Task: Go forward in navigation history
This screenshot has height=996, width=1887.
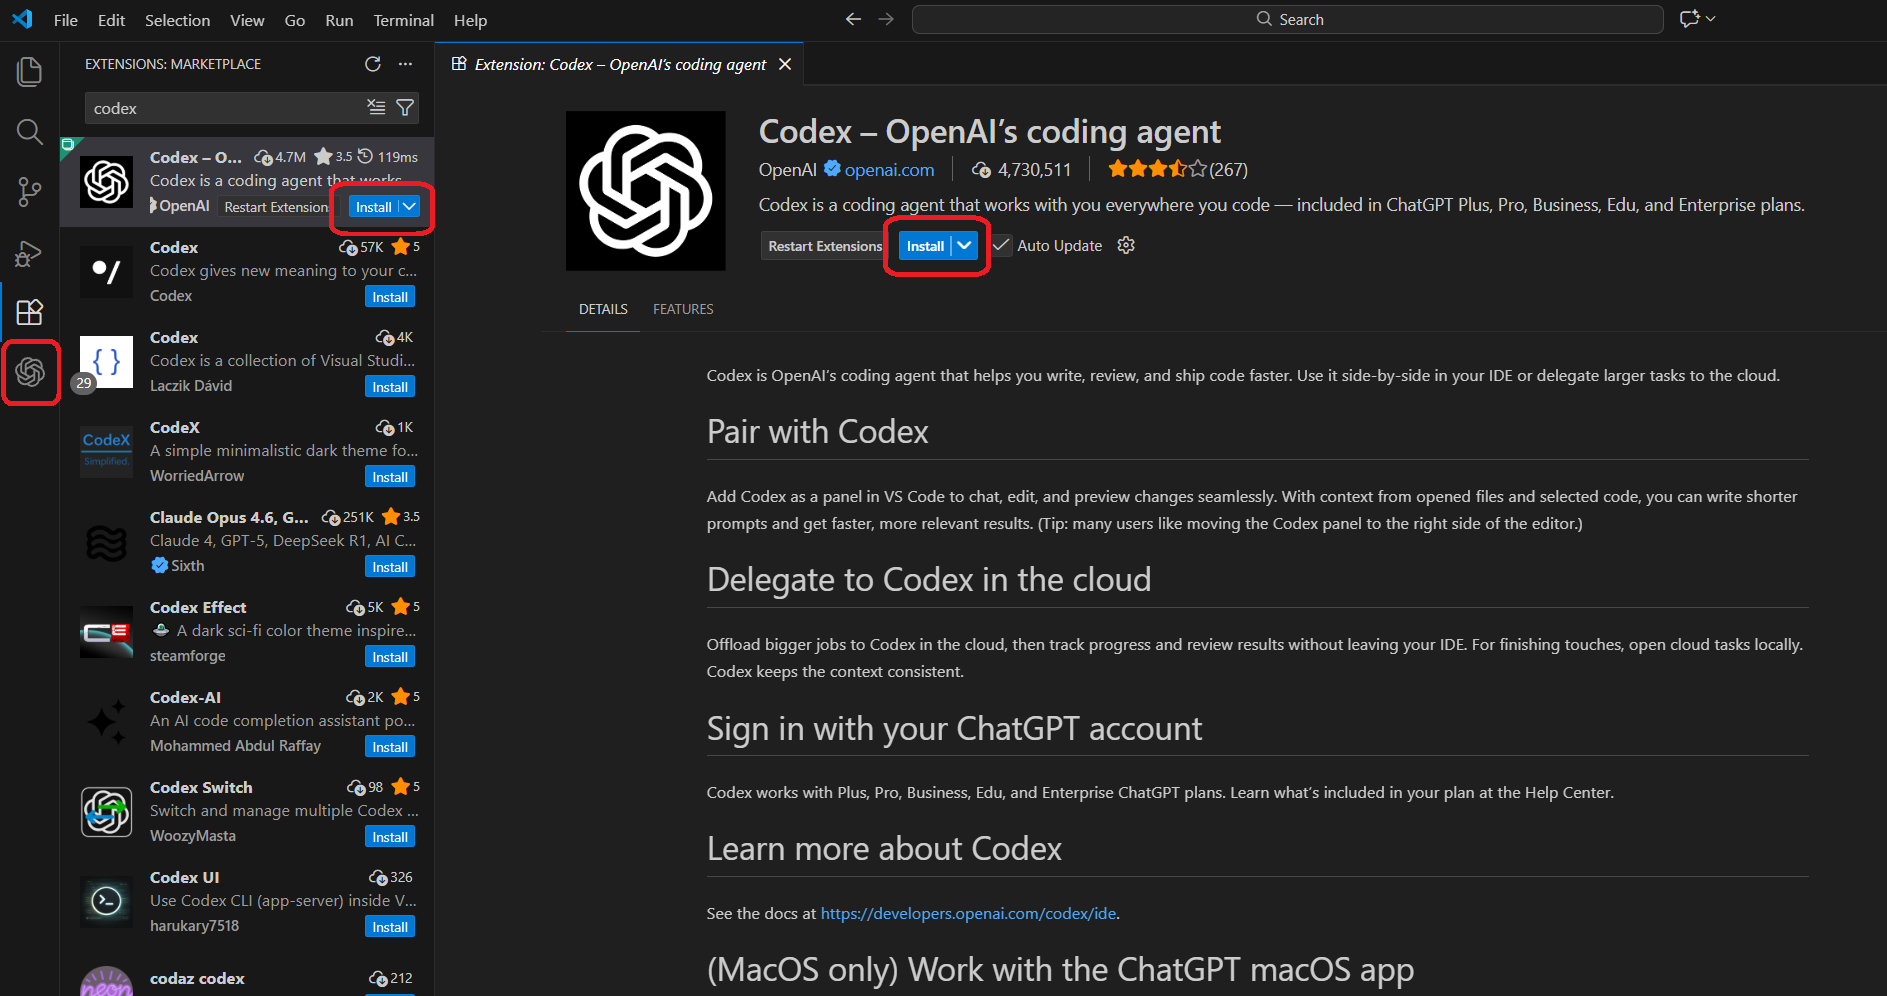Action: coord(886,19)
